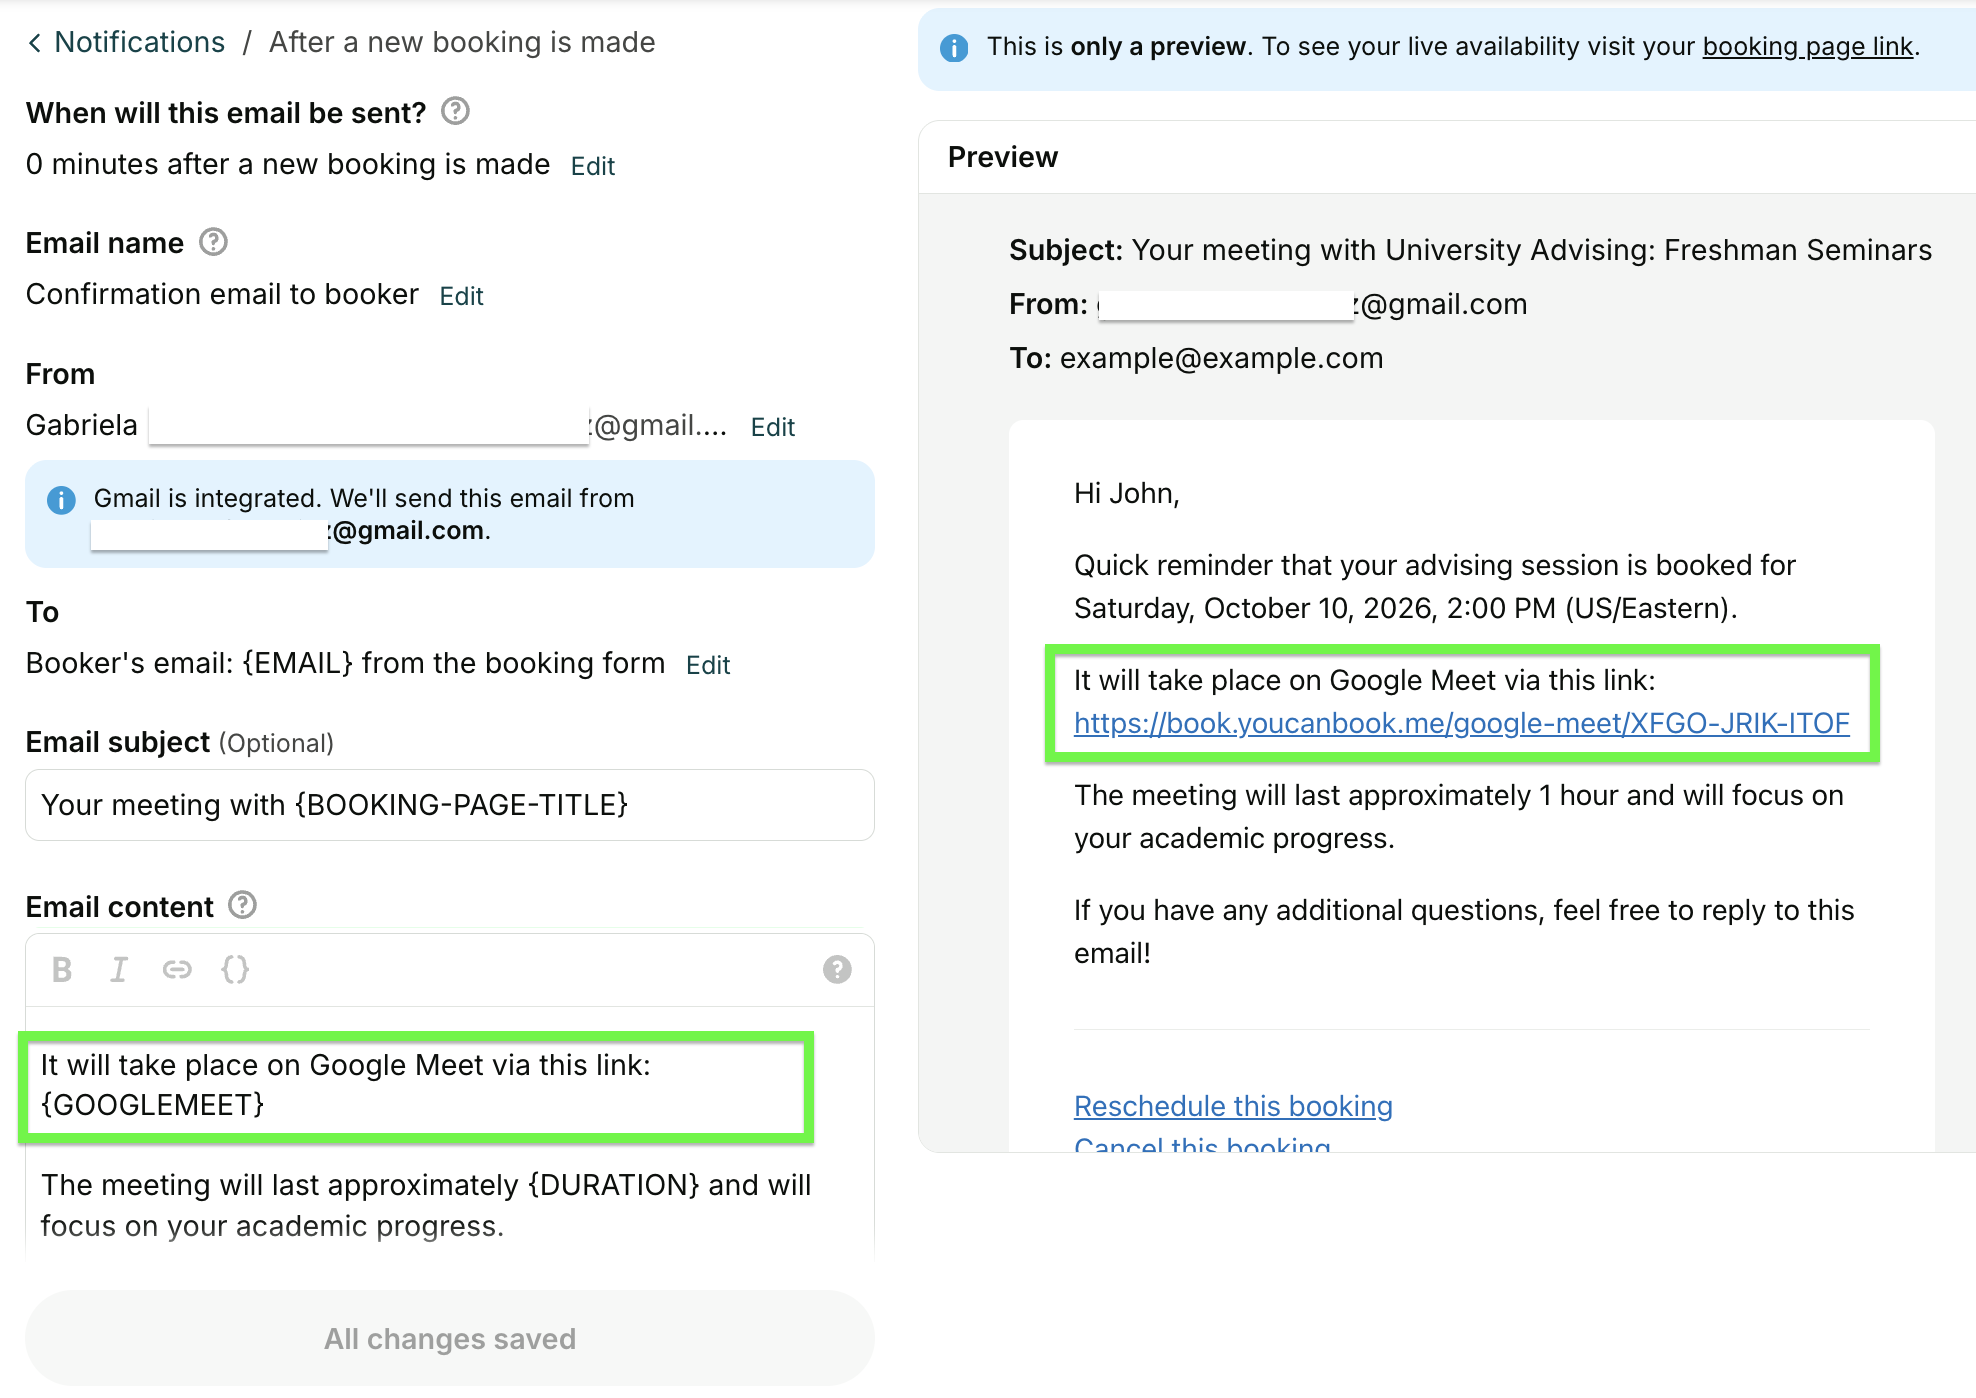The image size is (1976, 1398).
Task: Insert shorthand code using curly braces icon
Action: point(235,969)
